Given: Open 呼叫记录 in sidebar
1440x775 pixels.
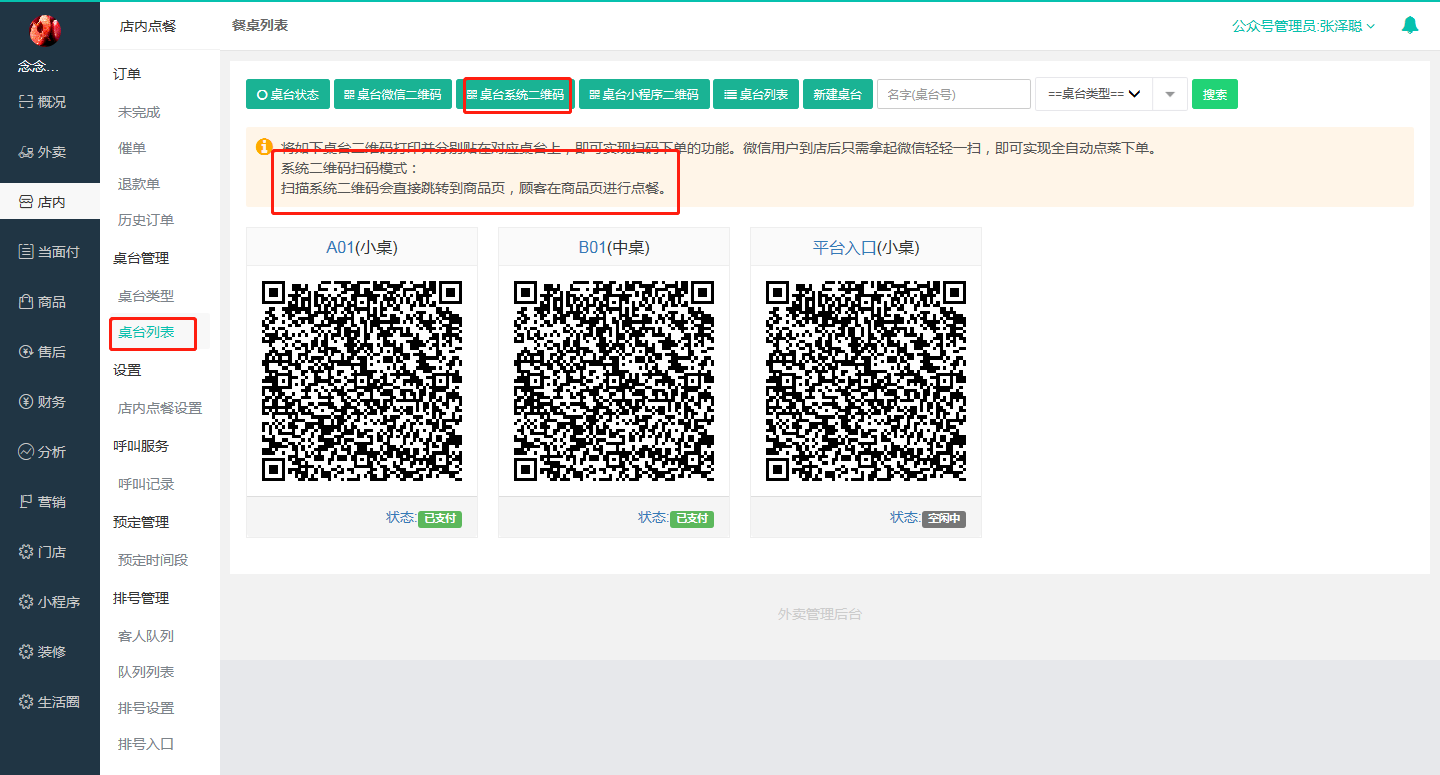Looking at the screenshot, I should tap(146, 484).
